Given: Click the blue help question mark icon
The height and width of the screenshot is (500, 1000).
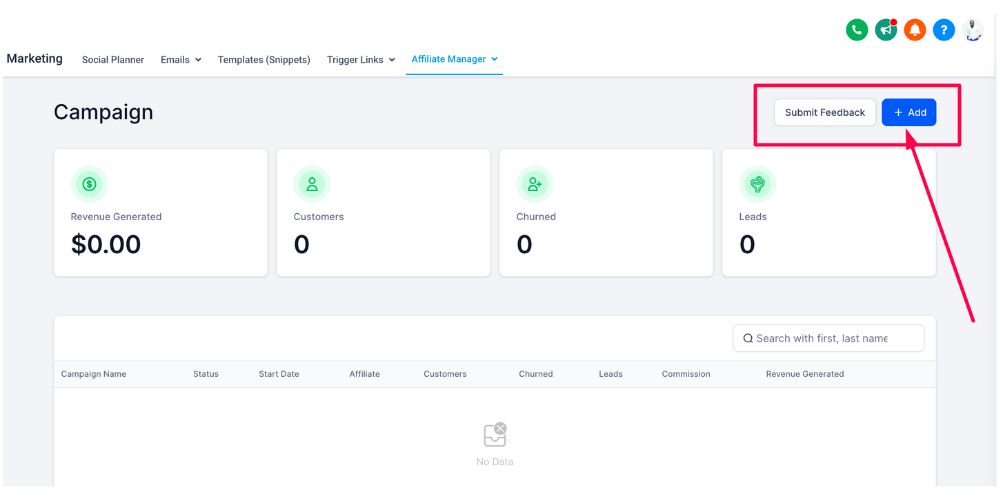Looking at the screenshot, I should coord(944,30).
